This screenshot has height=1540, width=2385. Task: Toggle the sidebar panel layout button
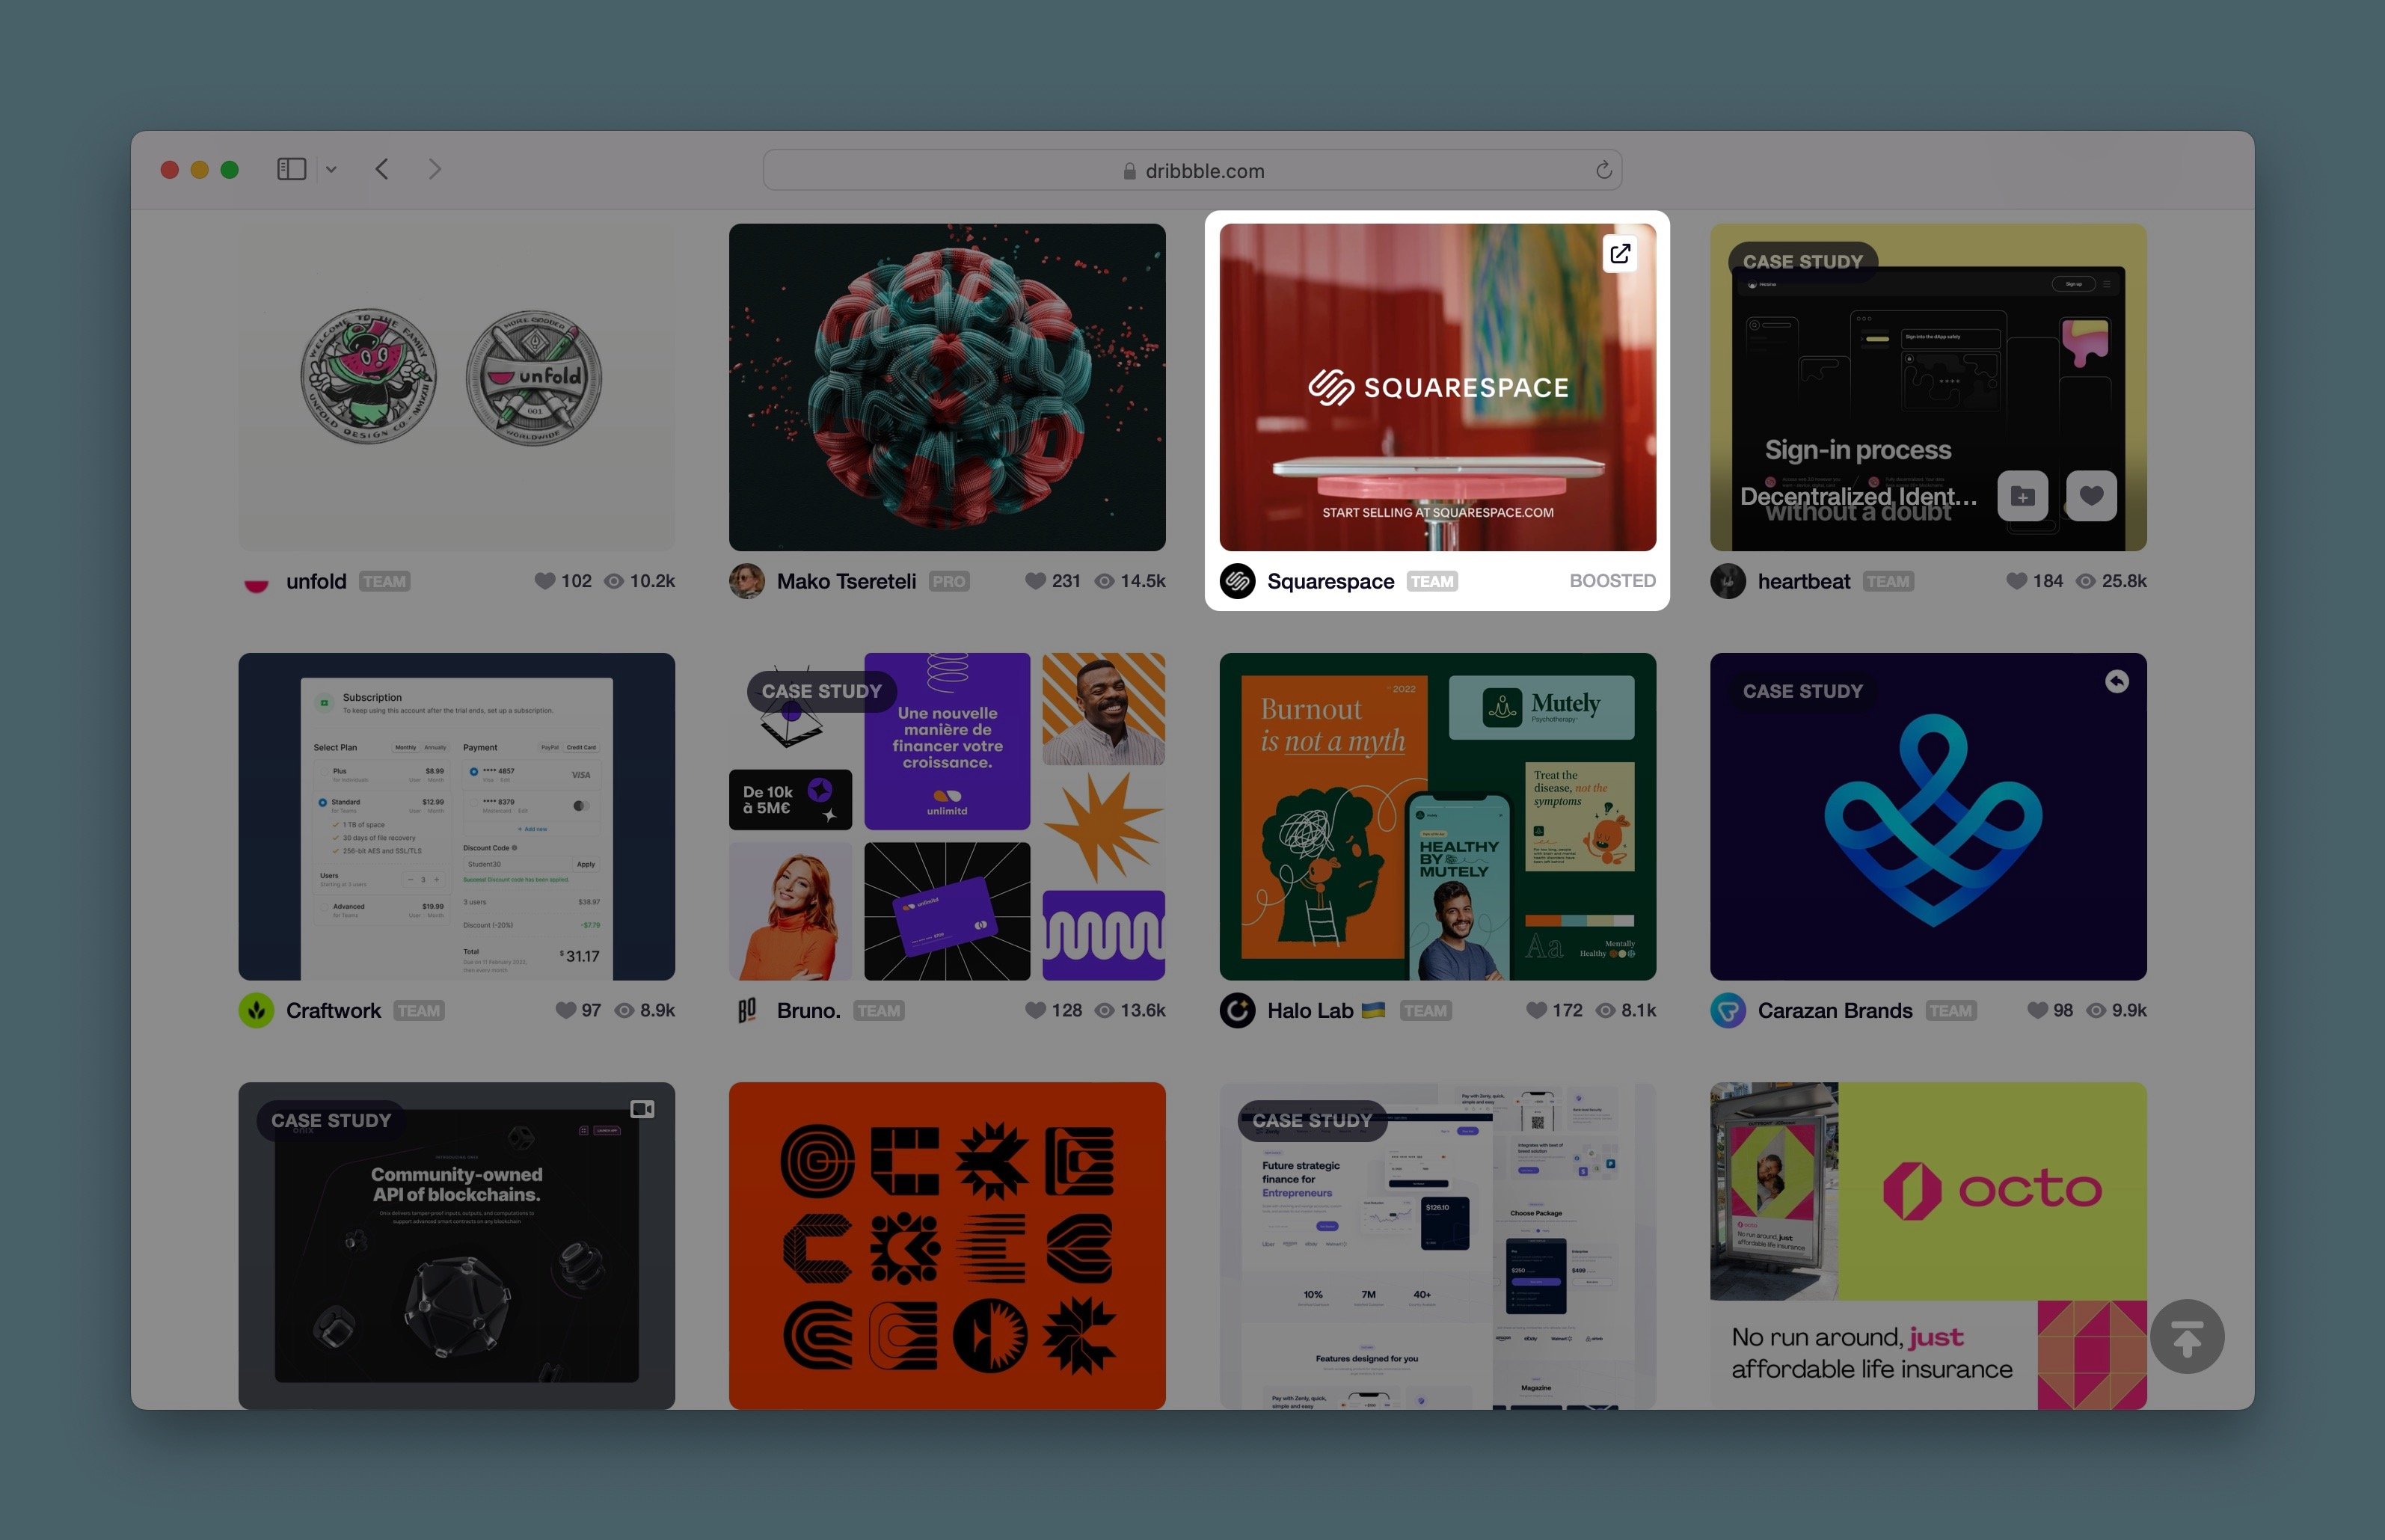click(x=290, y=168)
